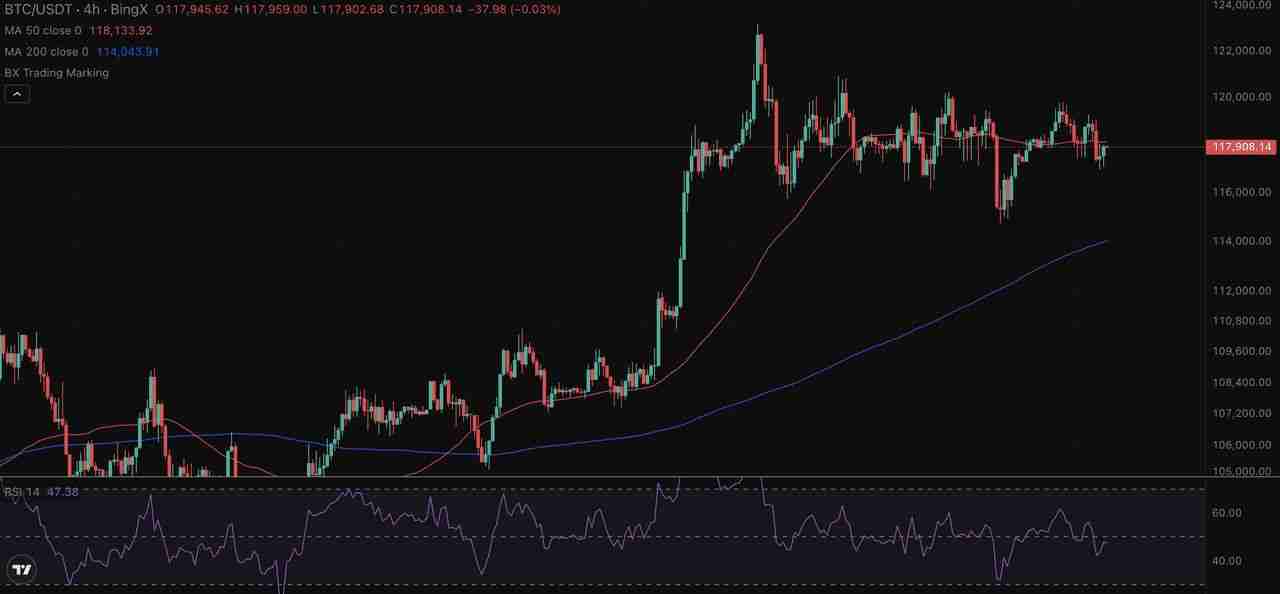
Task: Click the TradingView logo icon
Action: tap(21, 570)
